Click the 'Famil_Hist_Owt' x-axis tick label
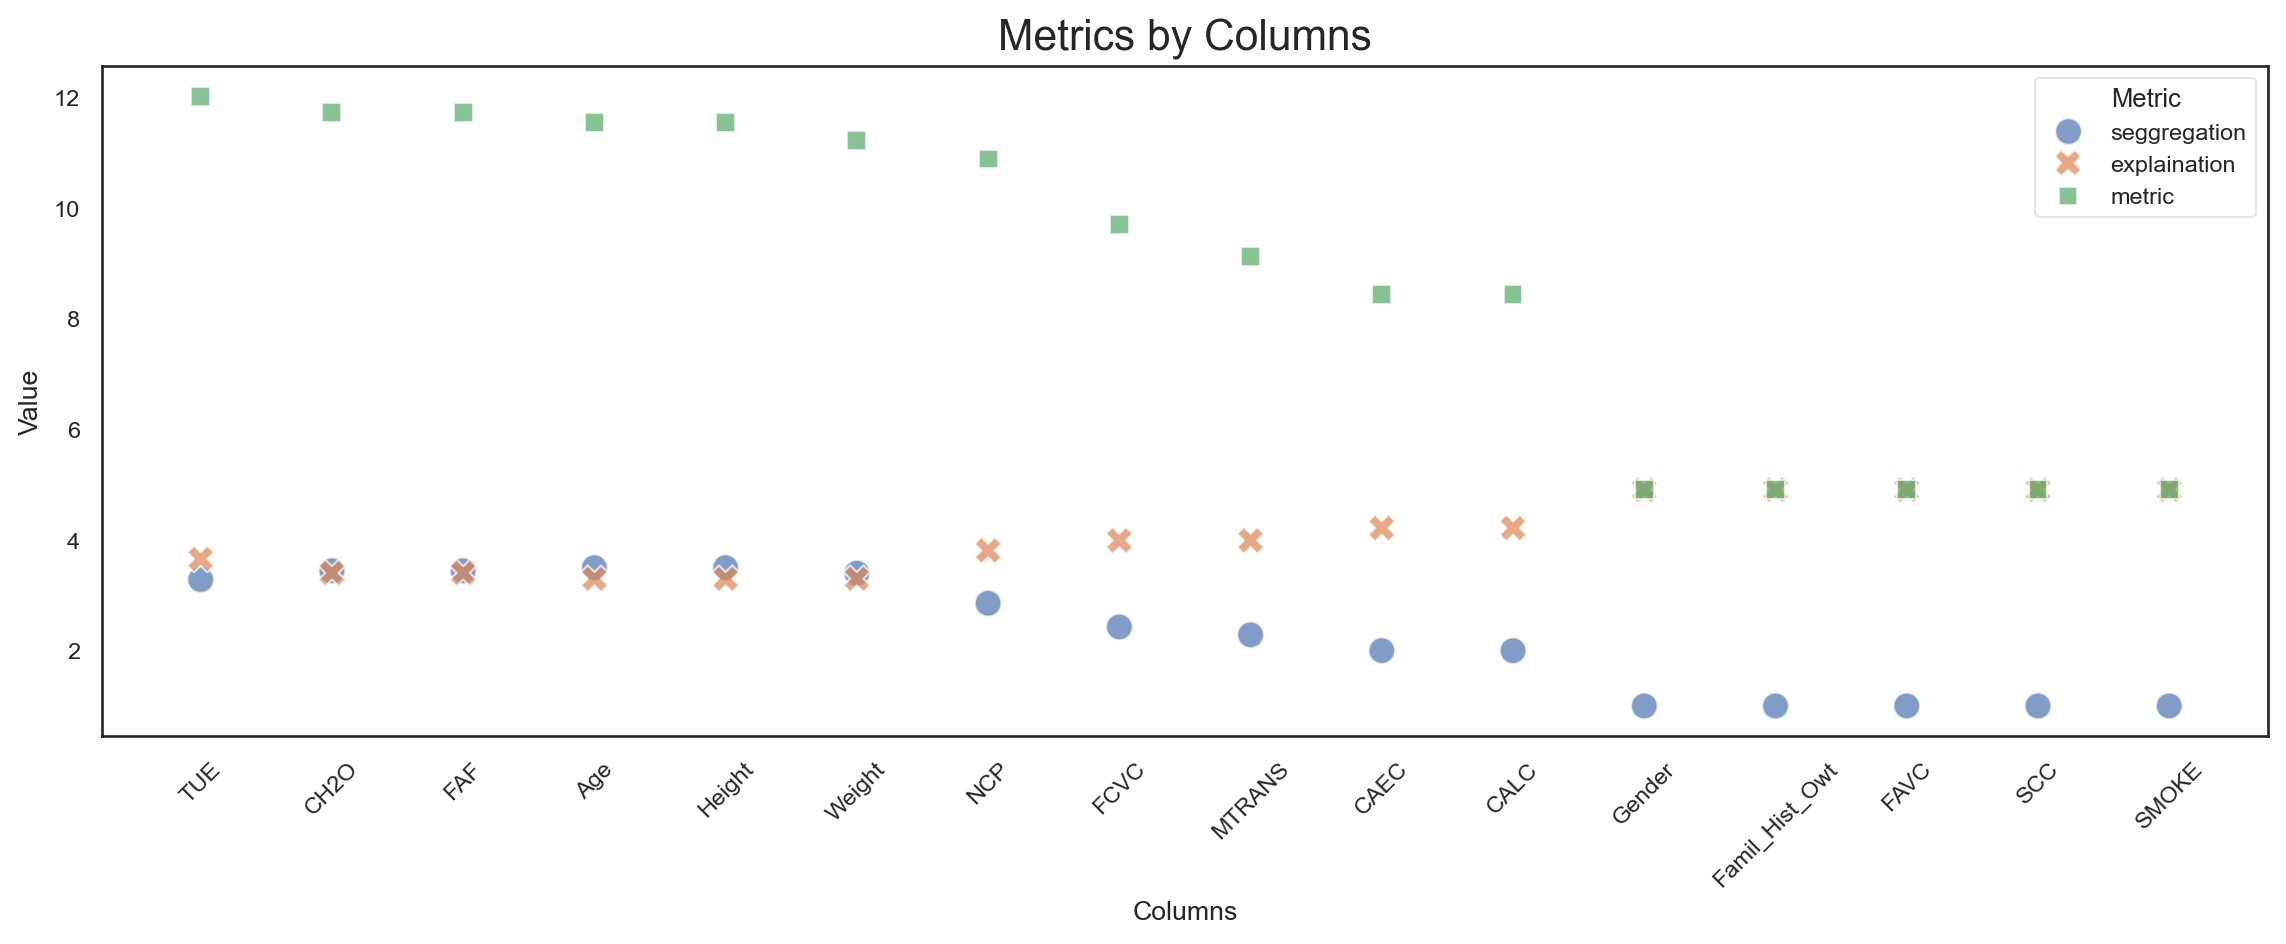Image resolution: width=2286 pixels, height=944 pixels. click(x=1775, y=825)
